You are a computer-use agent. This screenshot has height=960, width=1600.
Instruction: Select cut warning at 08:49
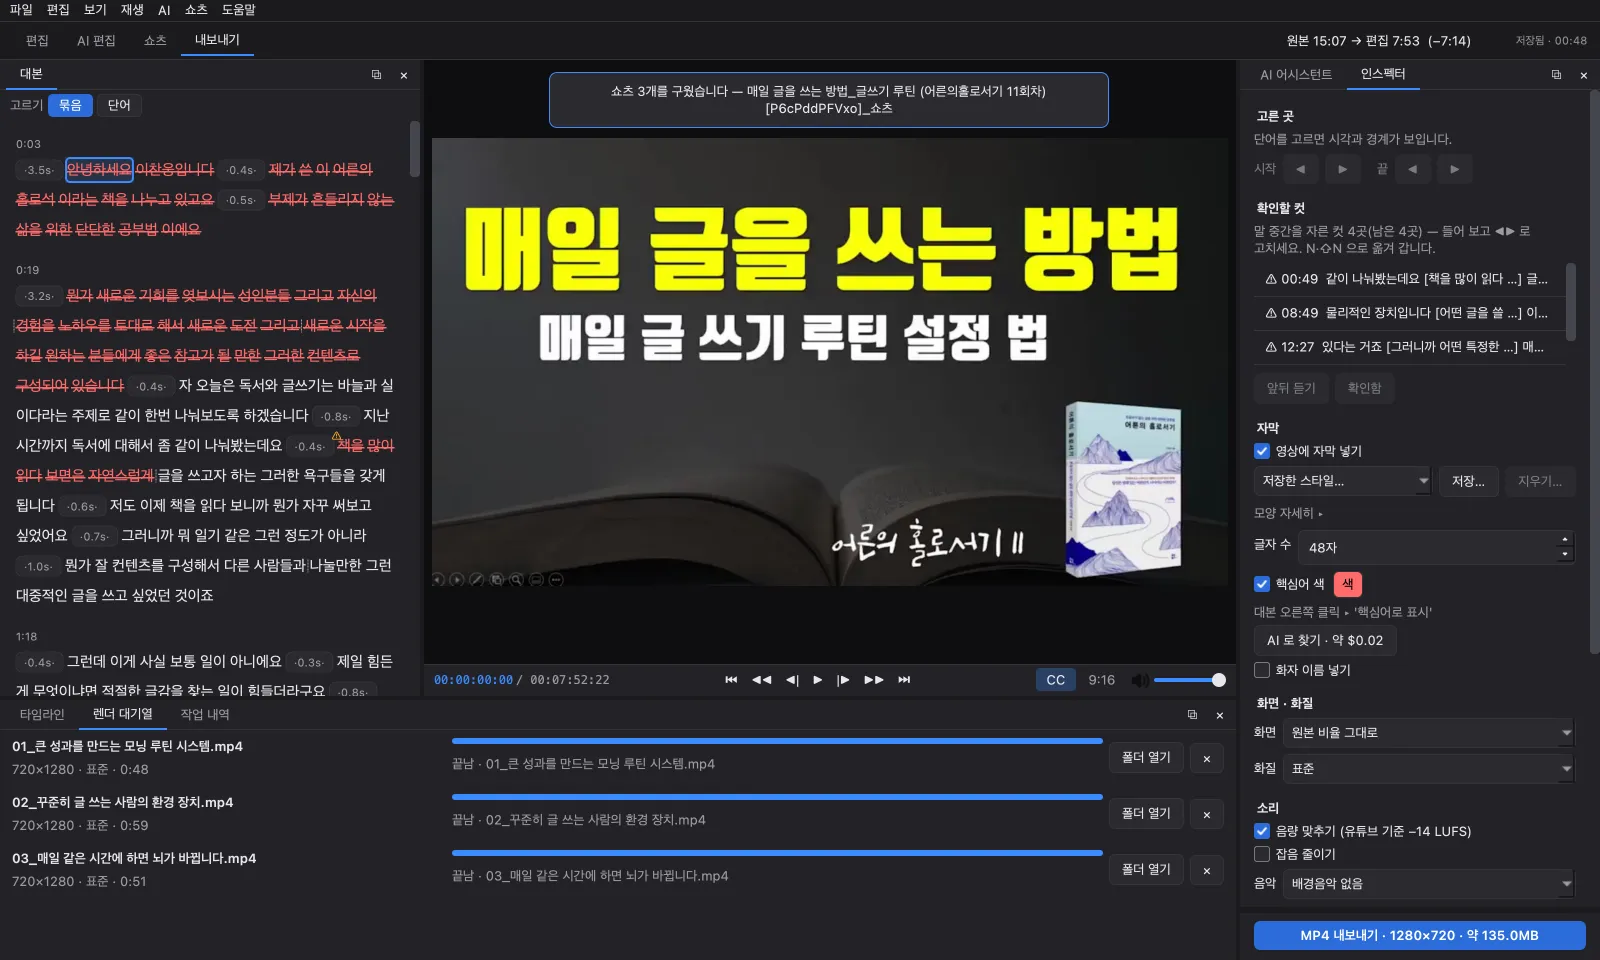pyautogui.click(x=1407, y=313)
